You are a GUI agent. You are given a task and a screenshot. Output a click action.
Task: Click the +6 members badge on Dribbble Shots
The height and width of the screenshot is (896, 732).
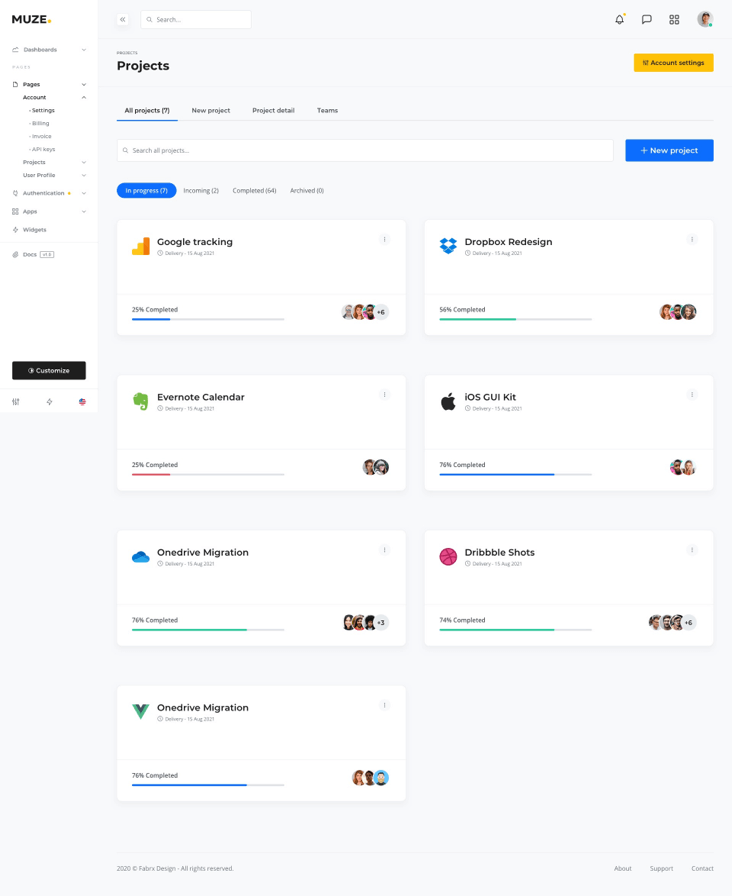tap(689, 622)
